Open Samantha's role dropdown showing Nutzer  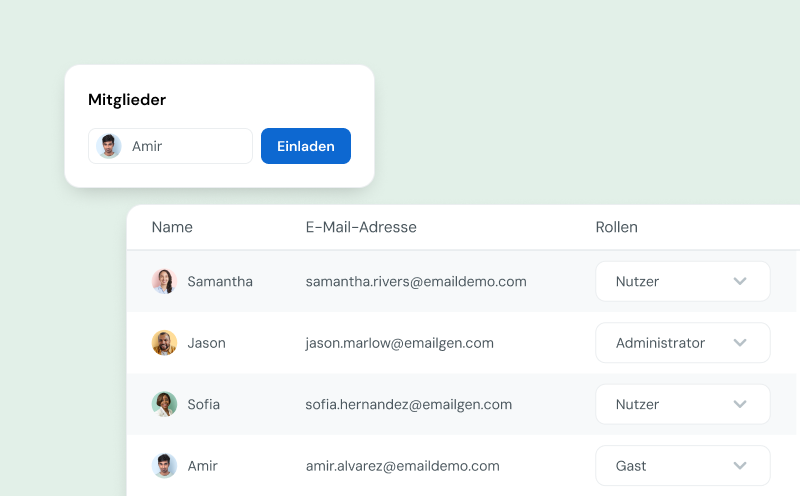683,281
